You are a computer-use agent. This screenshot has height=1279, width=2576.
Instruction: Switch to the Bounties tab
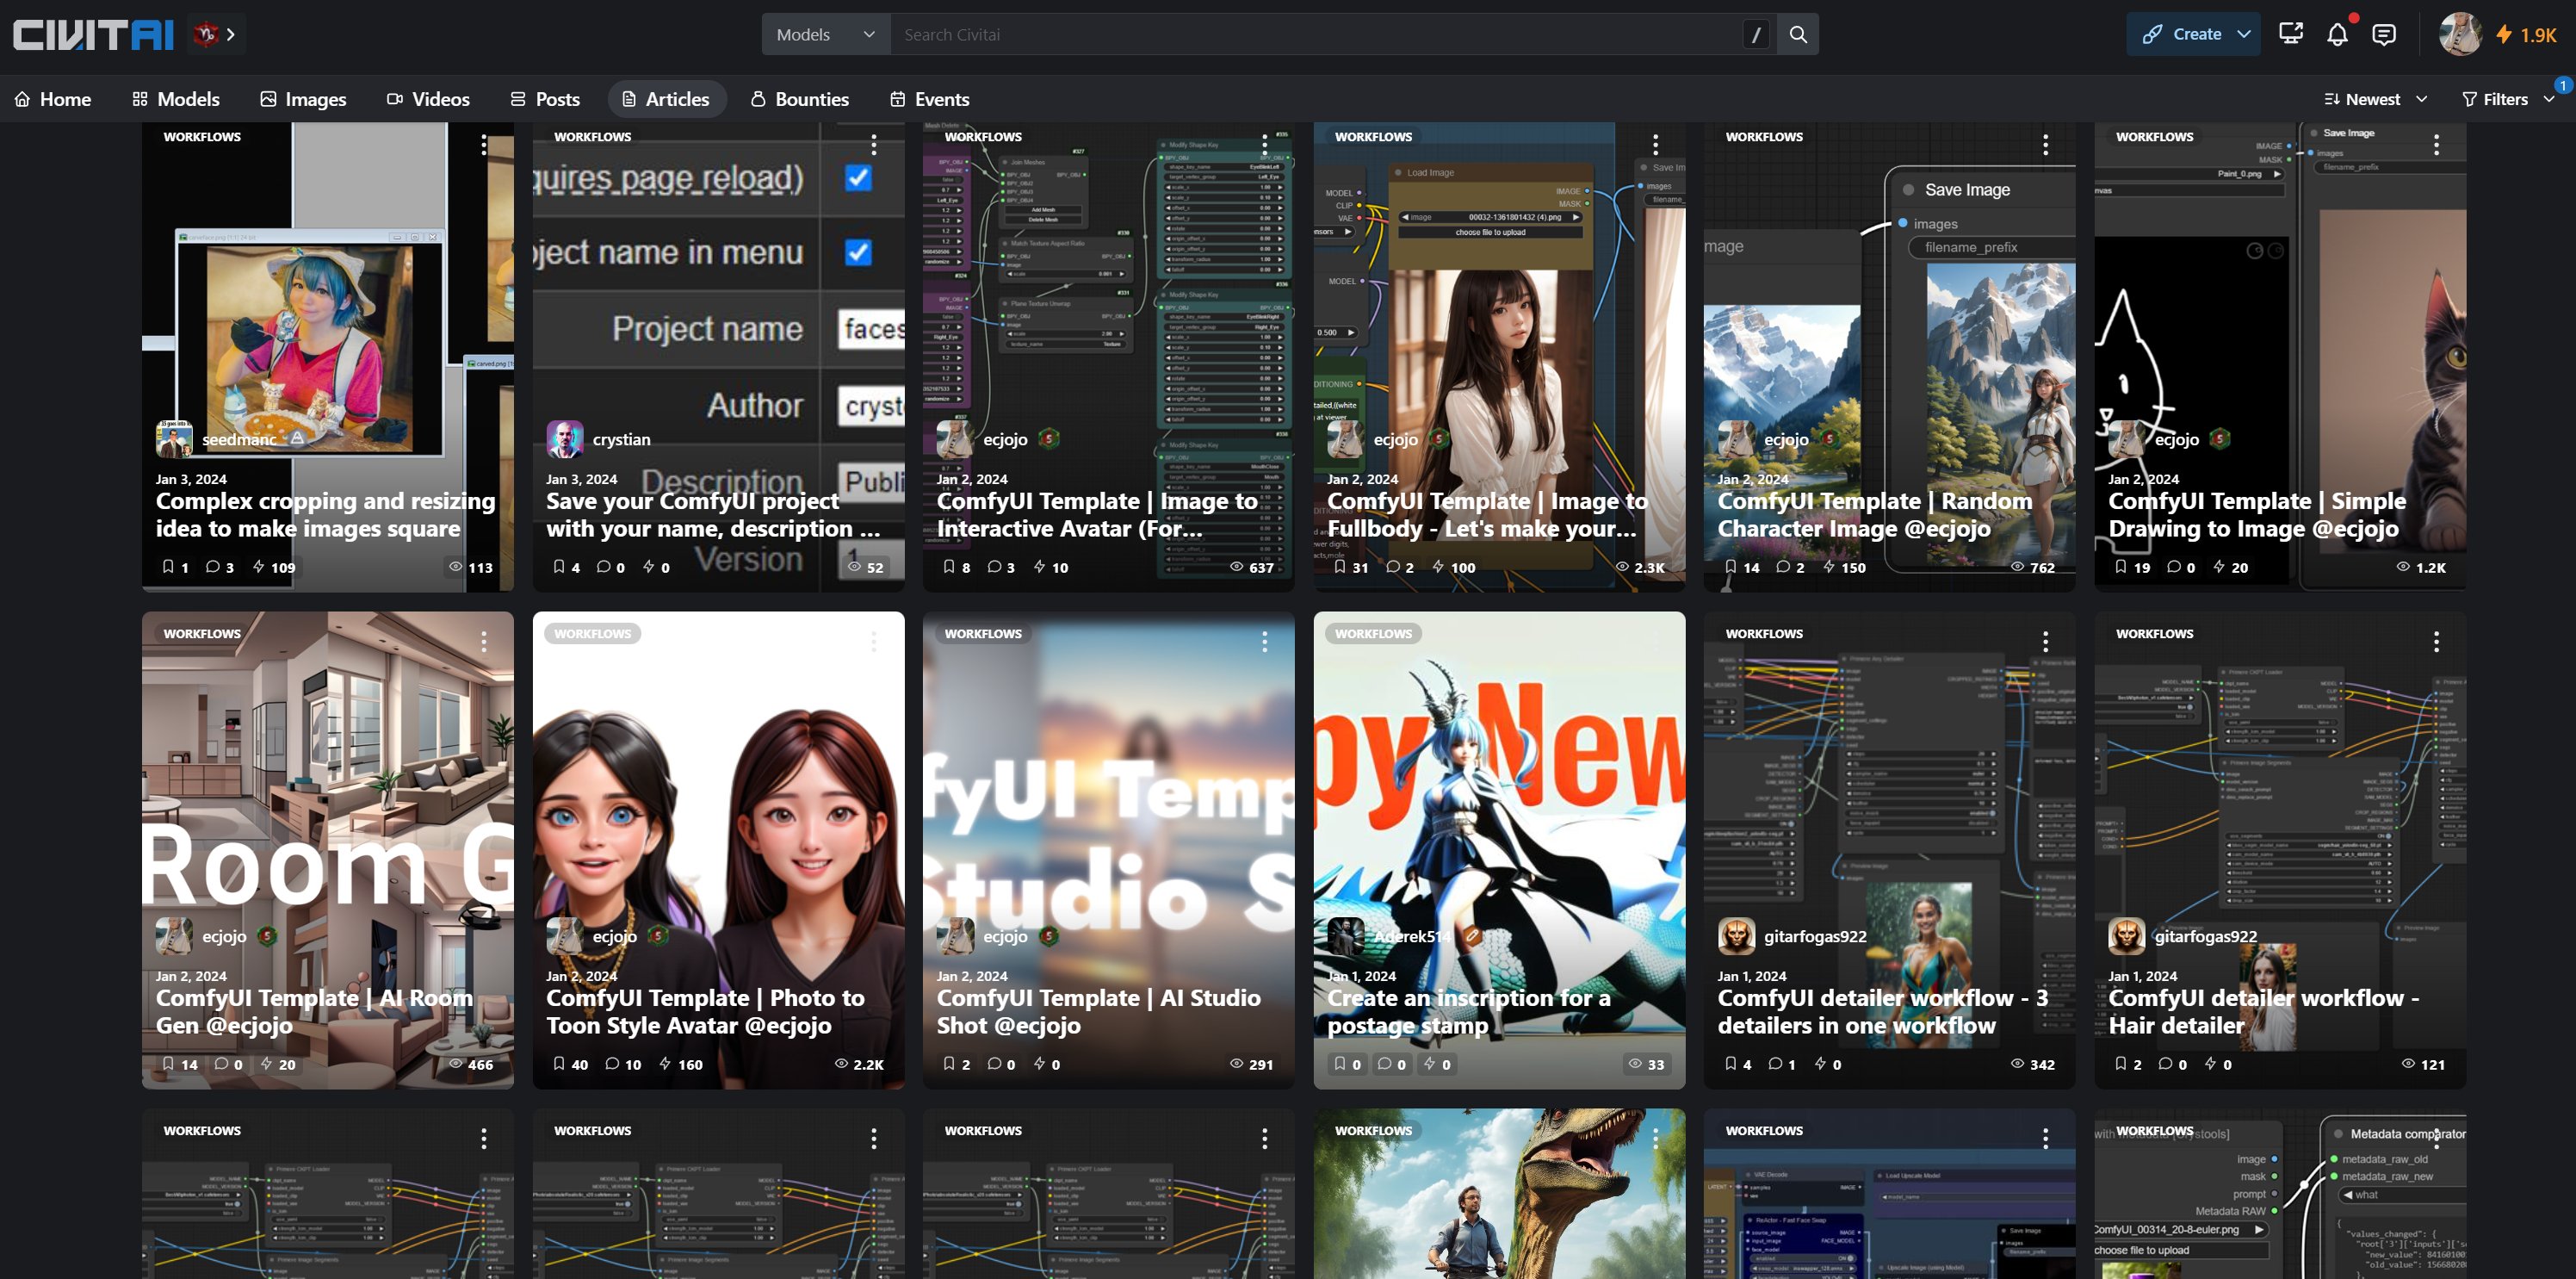[799, 99]
